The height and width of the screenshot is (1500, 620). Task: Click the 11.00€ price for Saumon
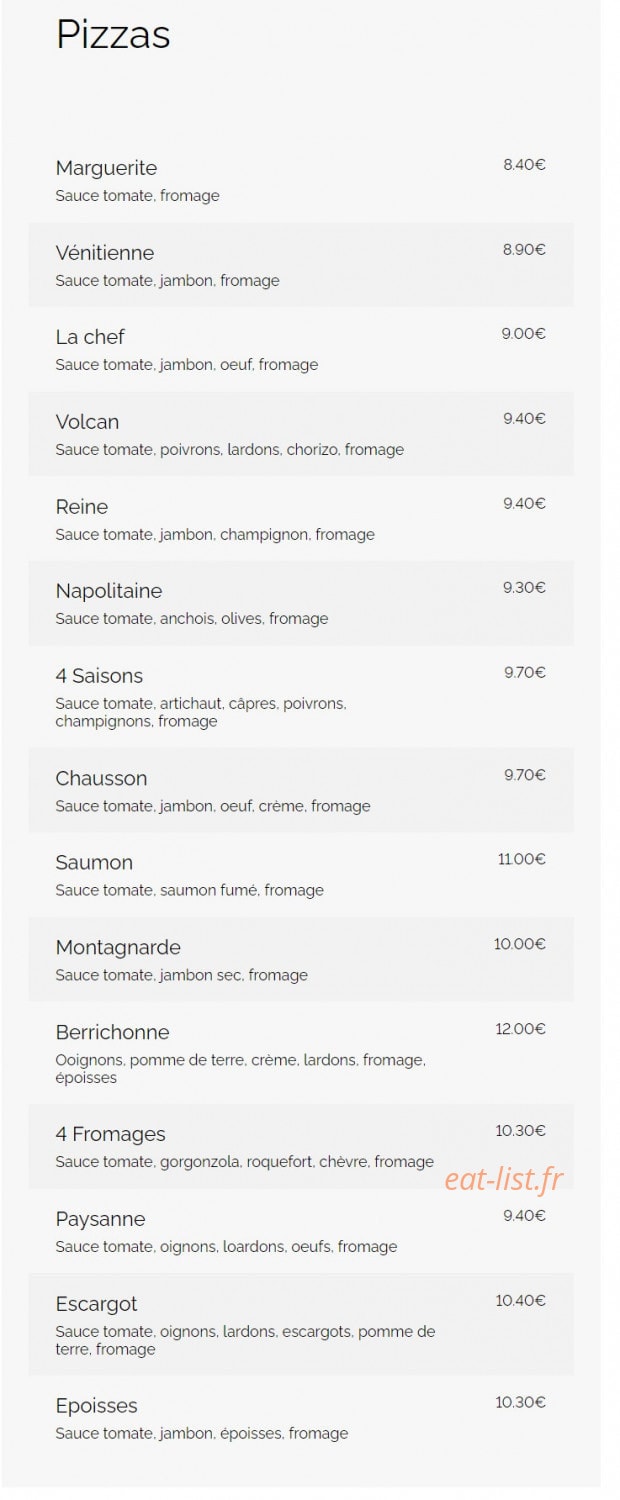522,859
